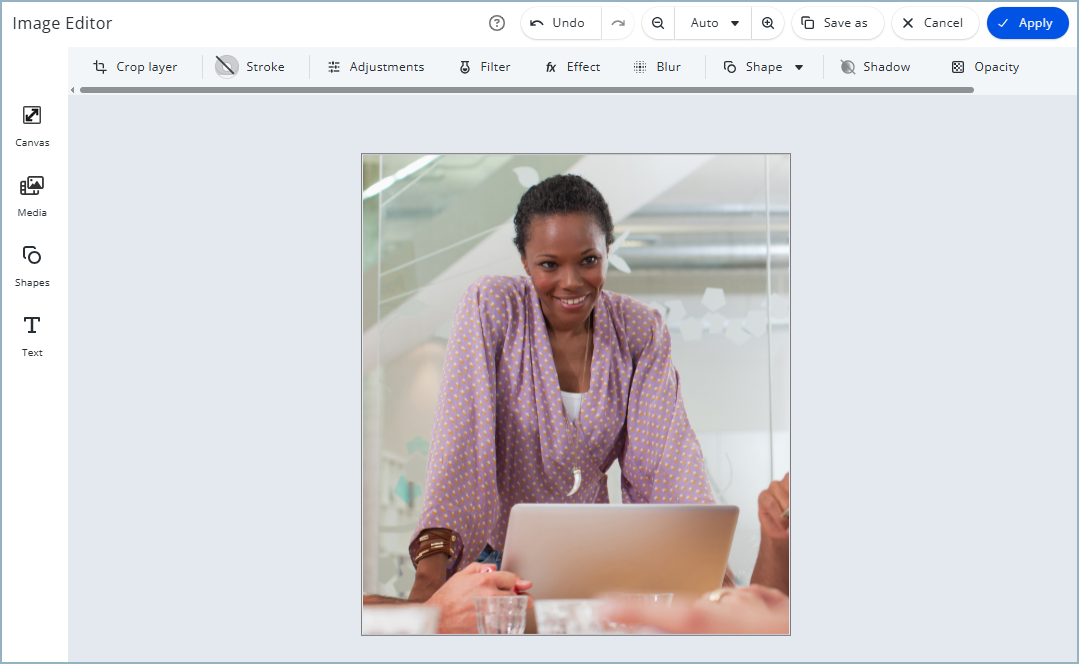Click the Save as button

(x=835, y=23)
